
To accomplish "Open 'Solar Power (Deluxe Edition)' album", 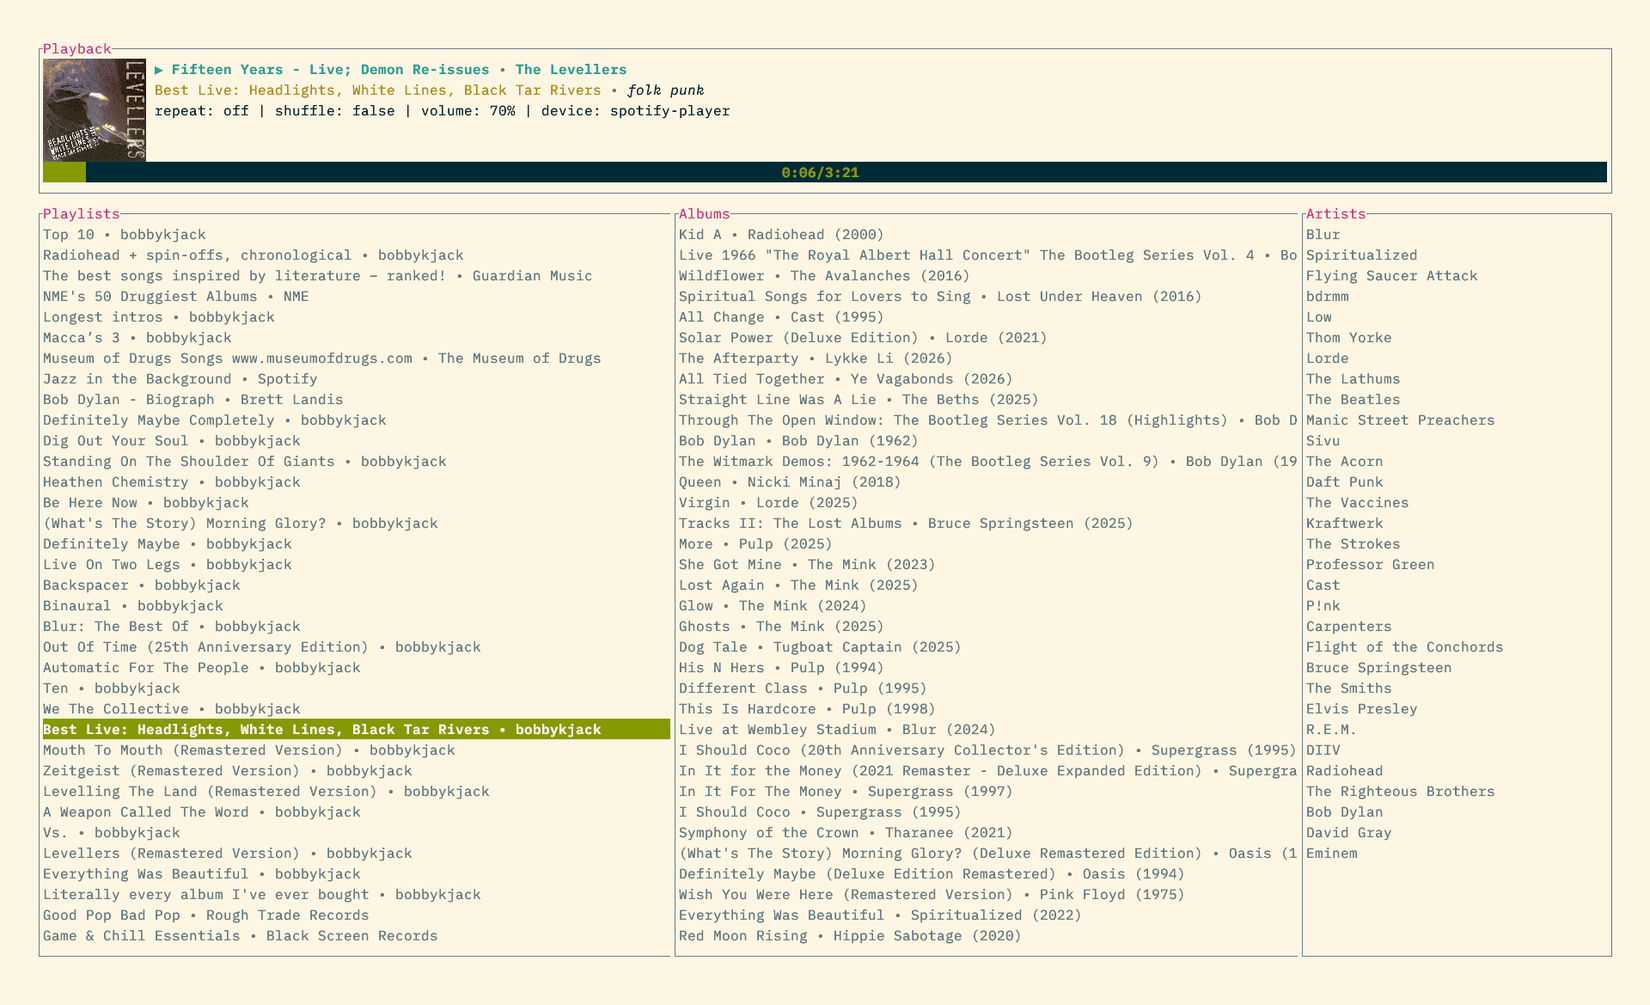I will pyautogui.click(x=863, y=338).
